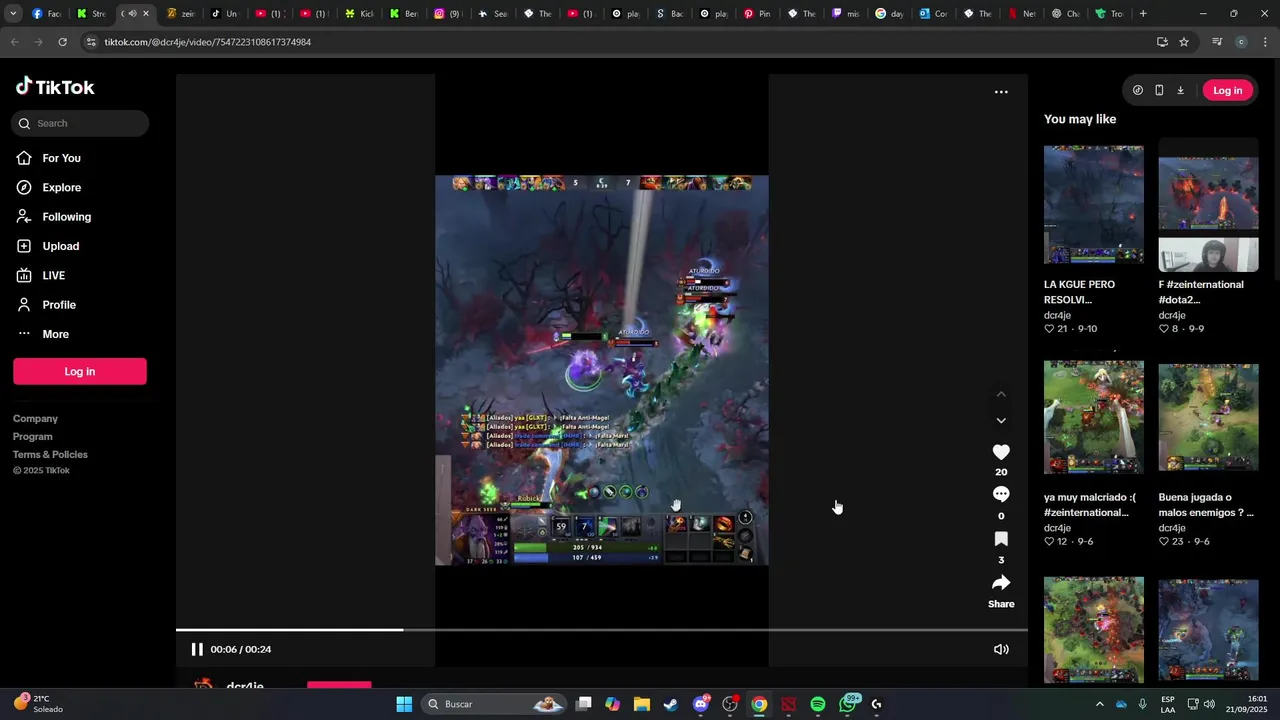Mute the active TikTok tab audio
Image resolution: width=1280 pixels, height=720 pixels.
[x=132, y=14]
